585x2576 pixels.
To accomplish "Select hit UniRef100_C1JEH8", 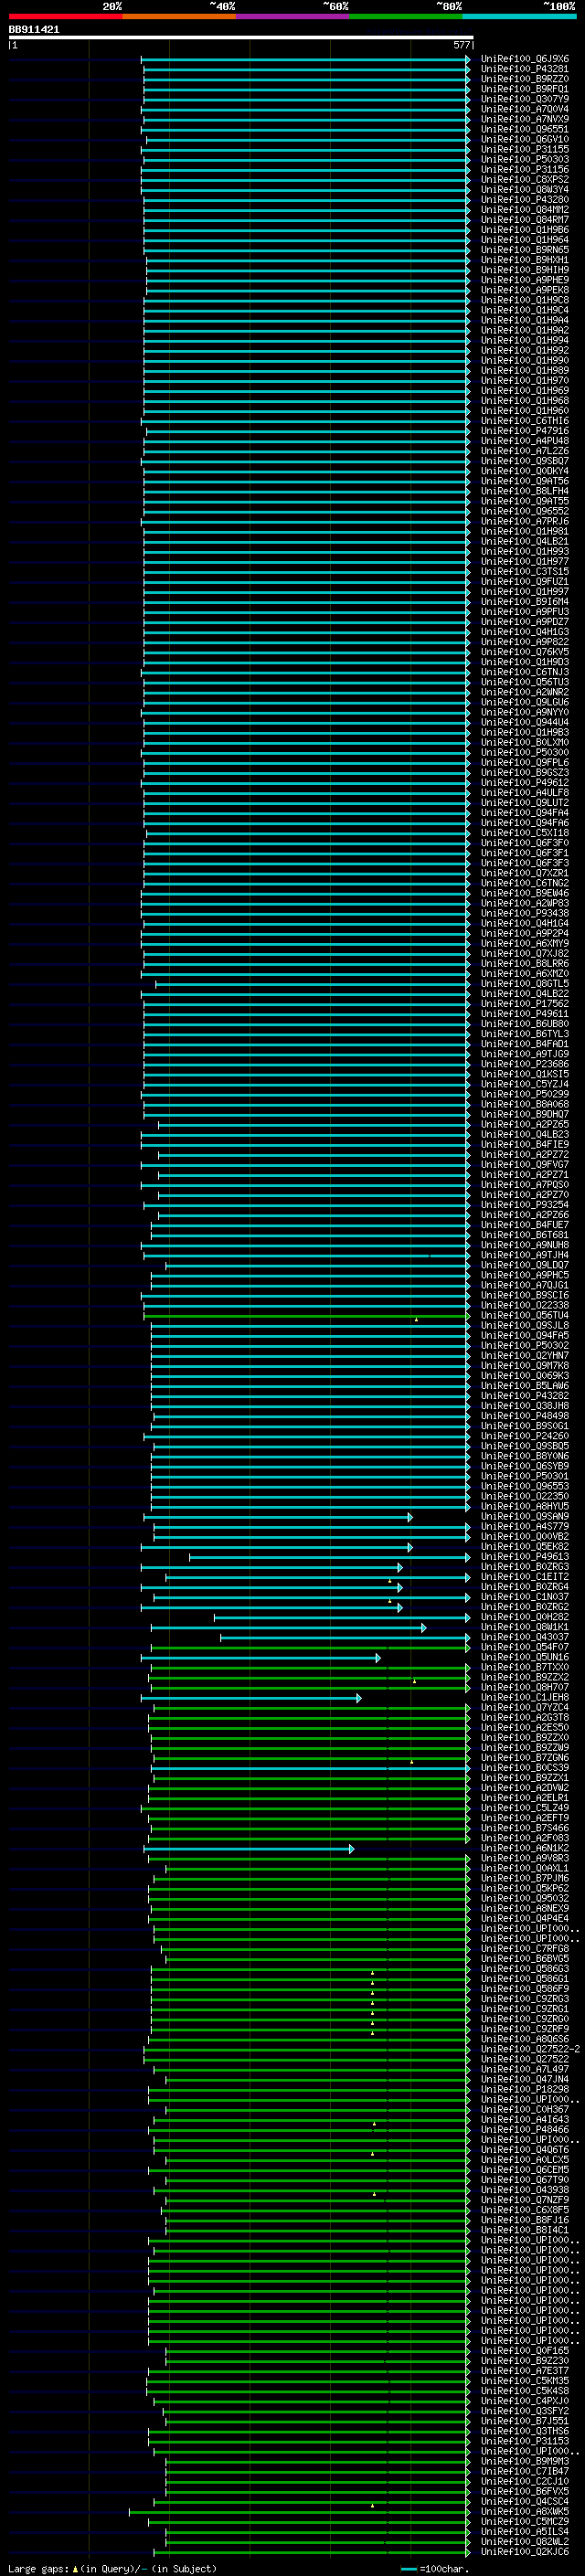I will click(525, 1698).
